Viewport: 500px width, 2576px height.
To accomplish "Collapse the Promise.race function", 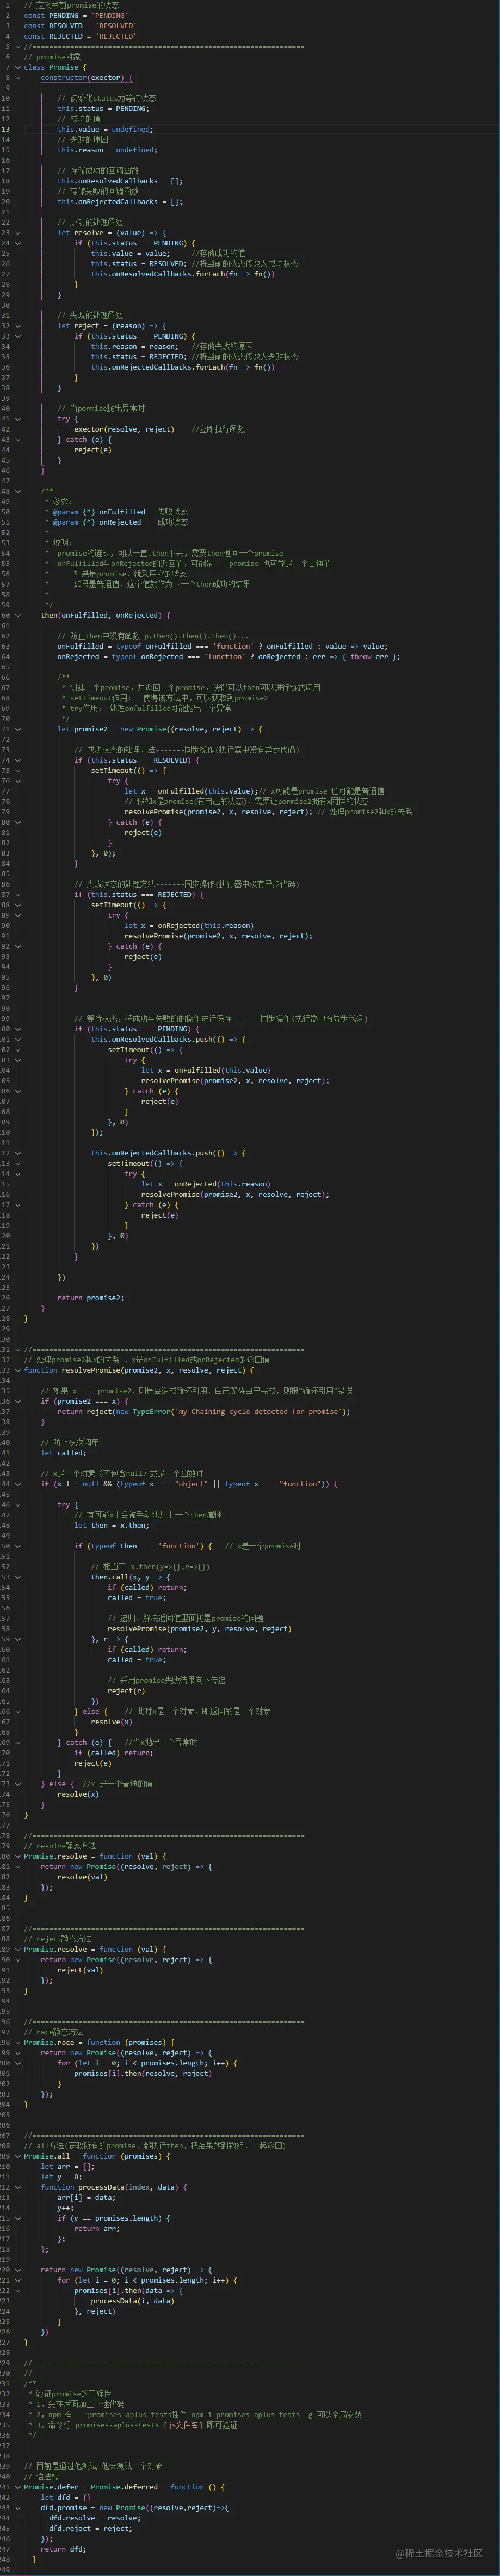I will click(17, 2042).
